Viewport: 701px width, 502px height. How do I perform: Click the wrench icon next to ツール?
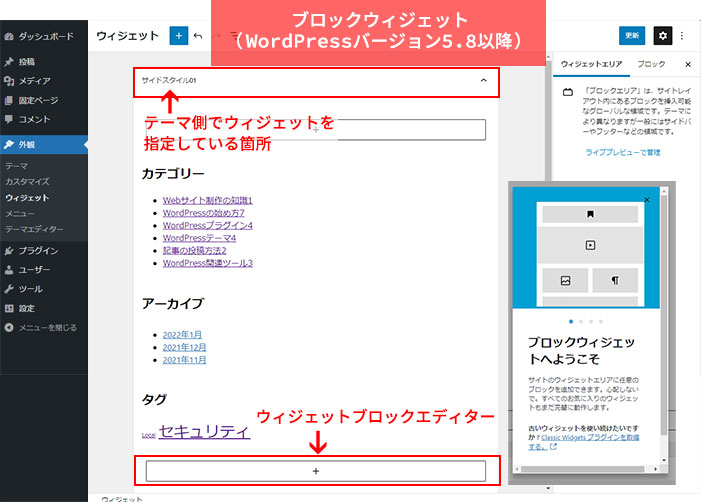(x=9, y=289)
